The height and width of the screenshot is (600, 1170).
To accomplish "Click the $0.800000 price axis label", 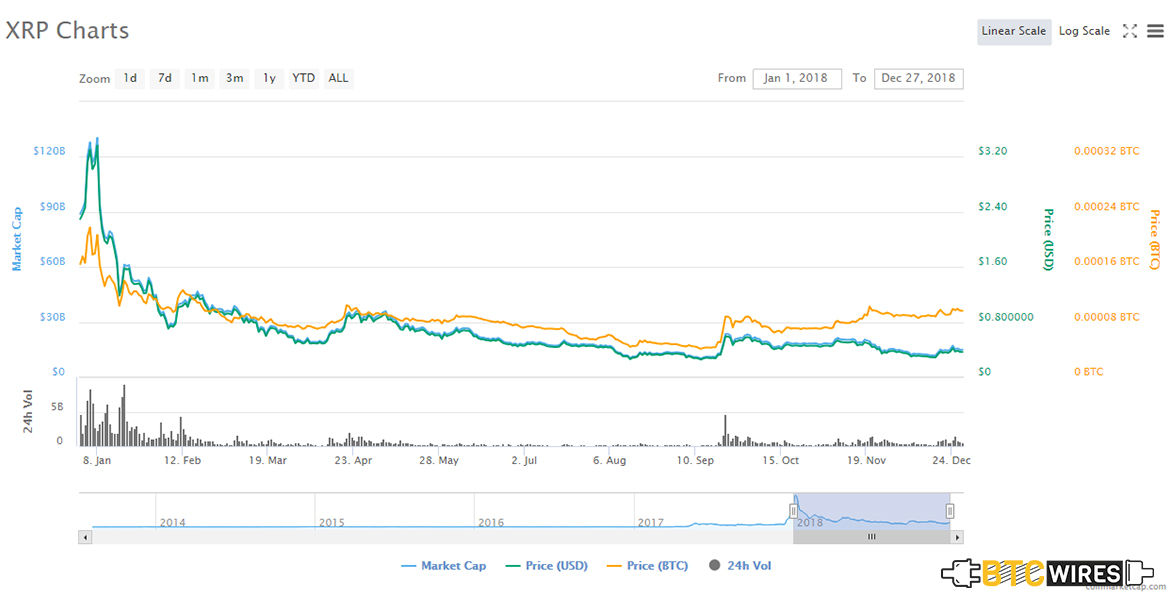I will click(x=1006, y=317).
